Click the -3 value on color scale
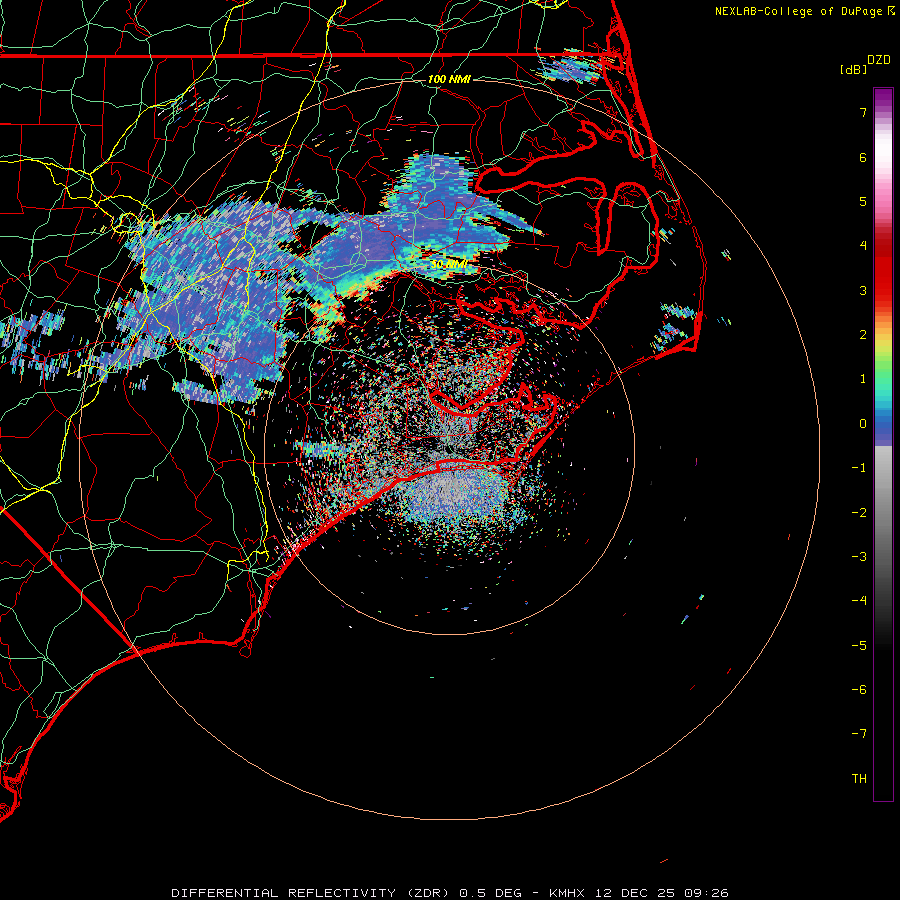 click(859, 557)
